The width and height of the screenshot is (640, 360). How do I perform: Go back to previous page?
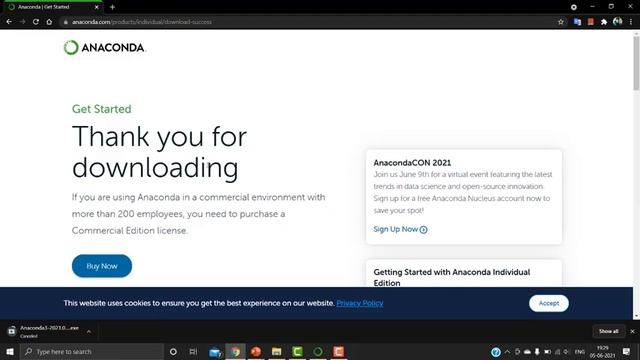coord(9,22)
